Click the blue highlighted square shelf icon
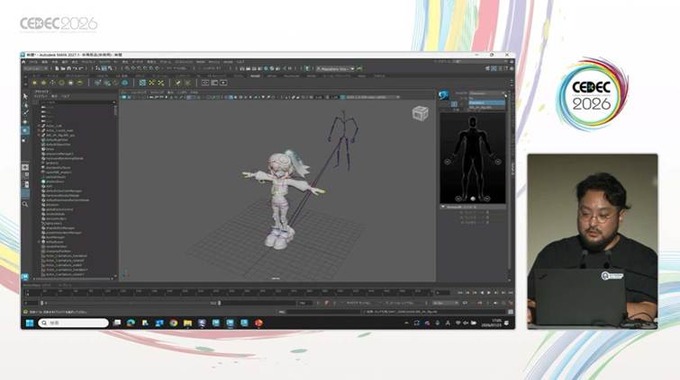 142,82
